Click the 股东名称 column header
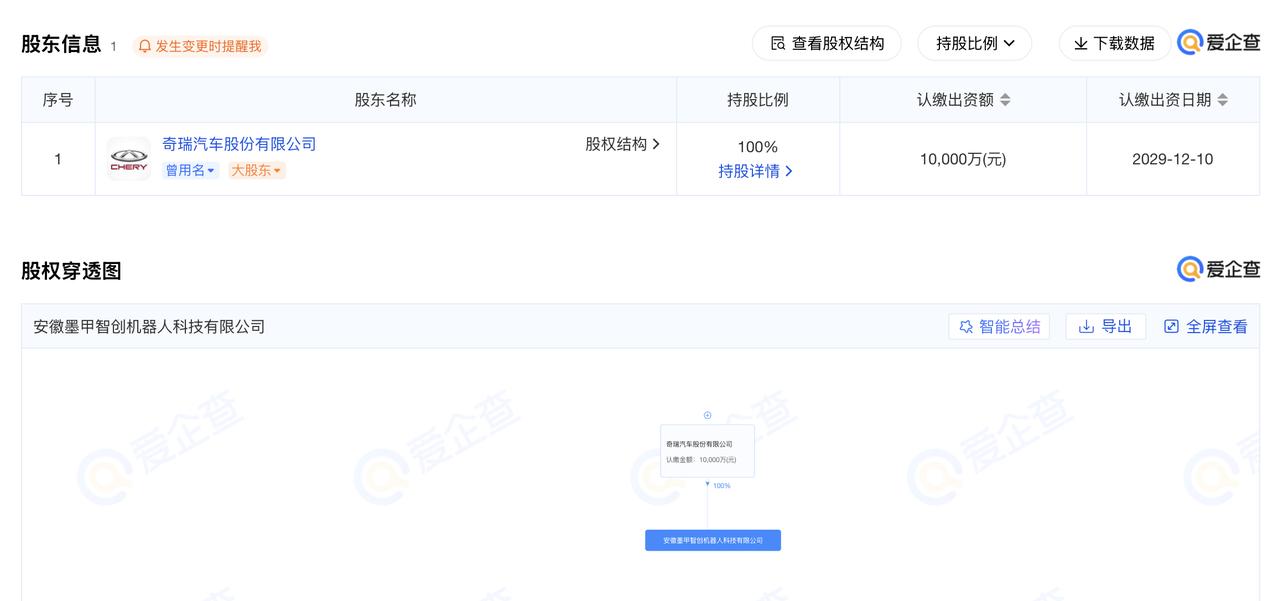 (x=386, y=100)
